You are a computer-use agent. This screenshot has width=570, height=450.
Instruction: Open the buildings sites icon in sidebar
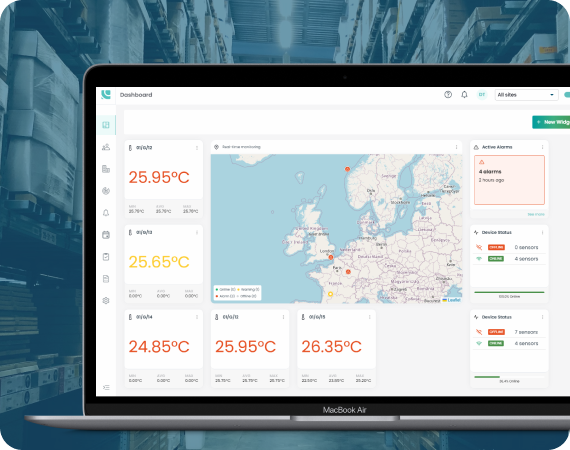106,169
